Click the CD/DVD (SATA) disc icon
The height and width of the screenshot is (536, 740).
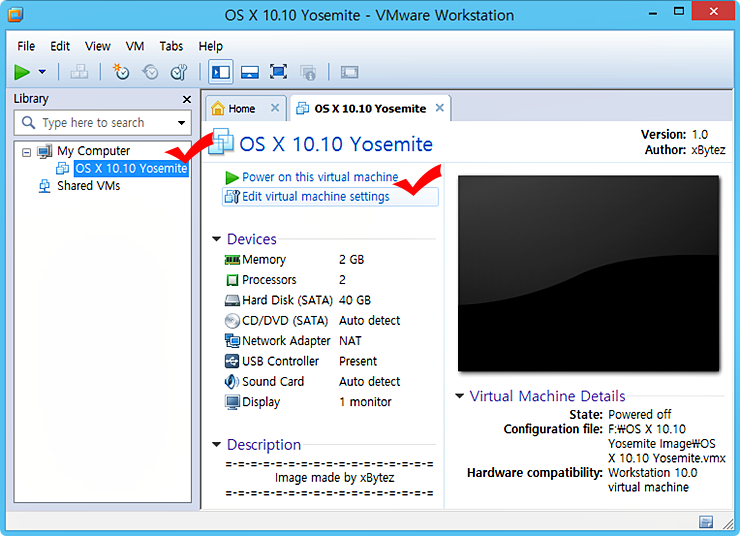[x=232, y=321]
